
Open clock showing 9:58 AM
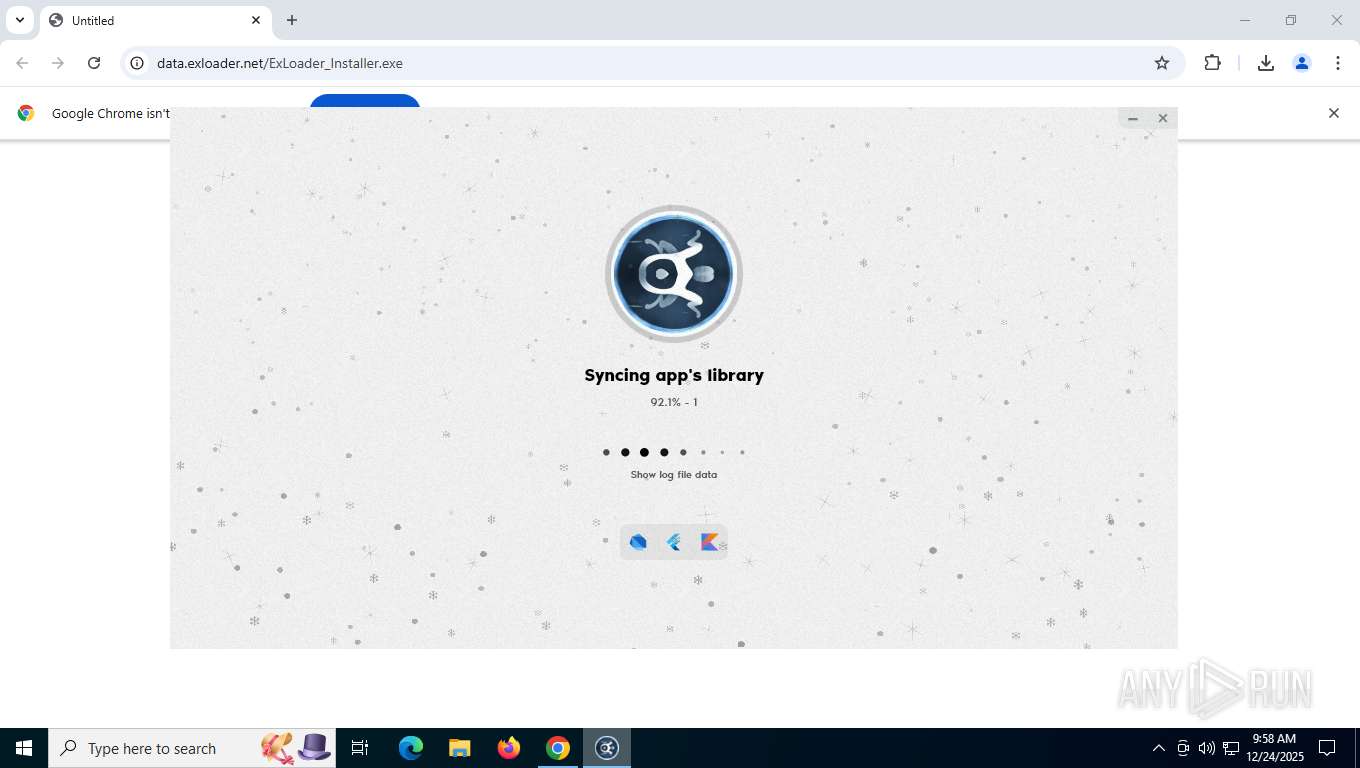tap(1274, 748)
